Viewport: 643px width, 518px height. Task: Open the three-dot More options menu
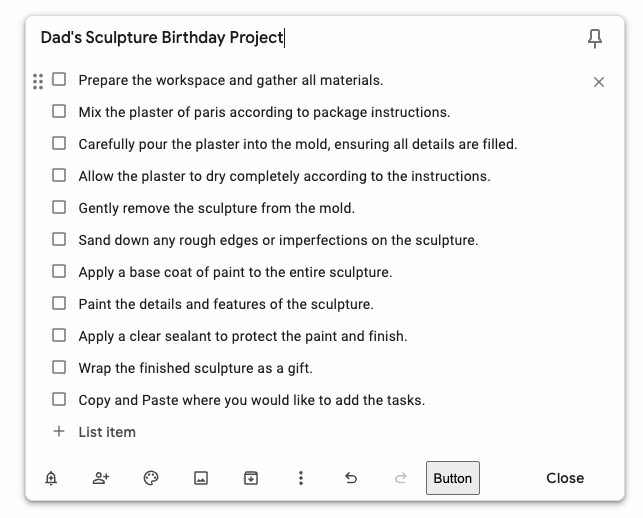click(x=301, y=478)
